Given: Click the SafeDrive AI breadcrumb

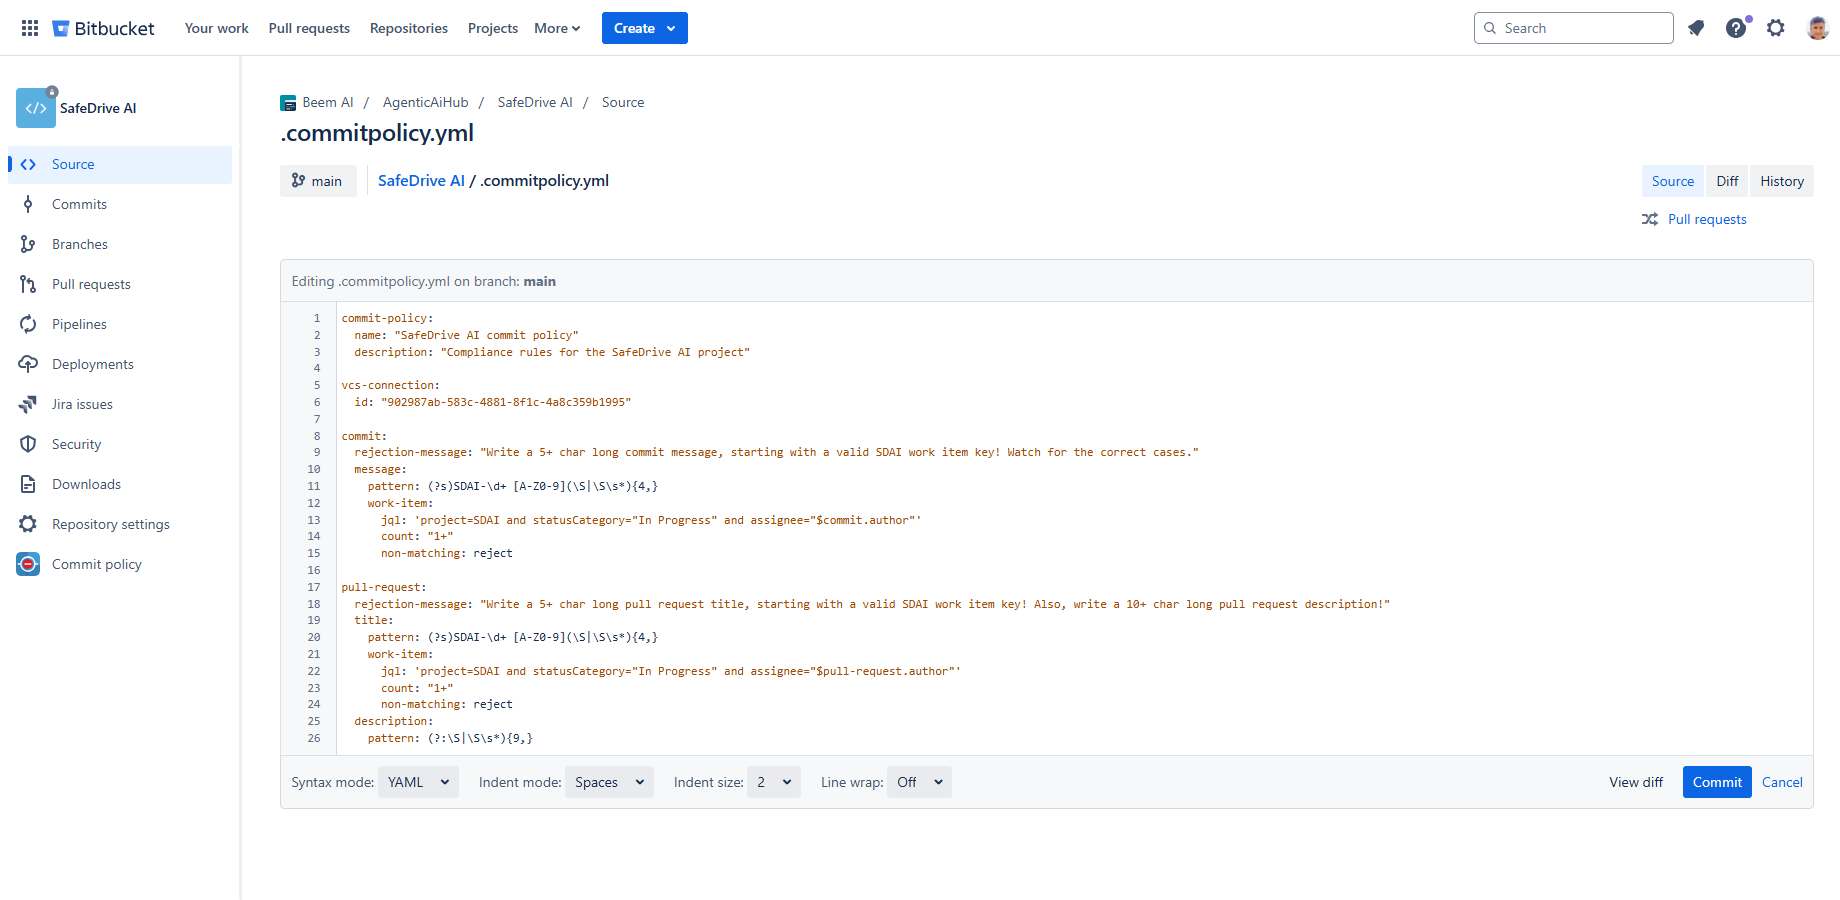Looking at the screenshot, I should [x=535, y=102].
